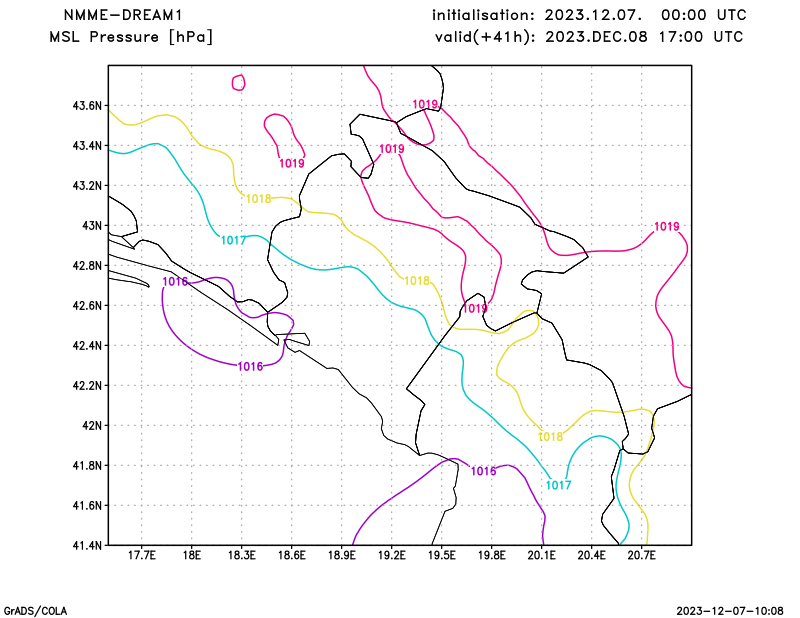This screenshot has height=618, width=800.
Task: Click the 42.8N latitude label
Action: coord(87,266)
